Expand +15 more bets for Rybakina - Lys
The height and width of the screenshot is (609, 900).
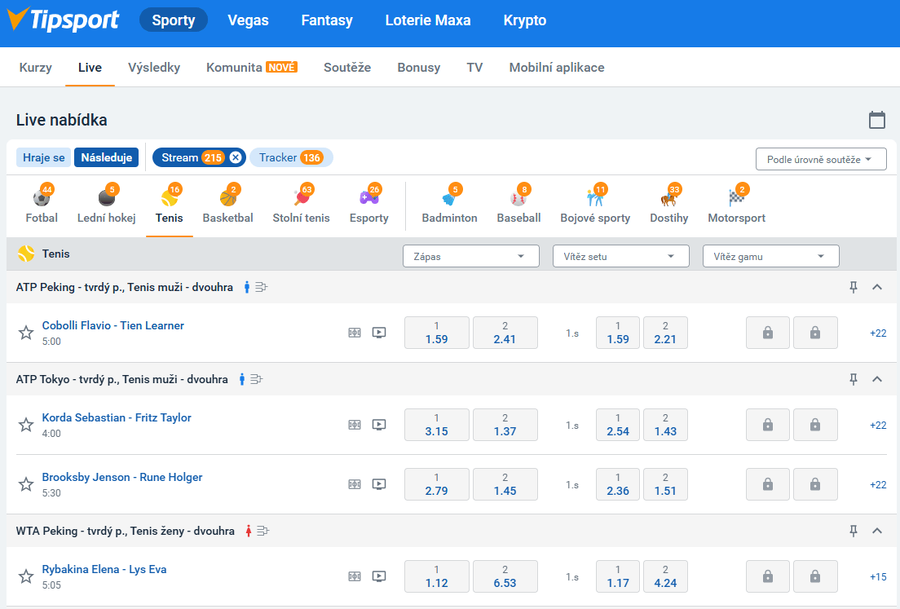pyautogui.click(x=878, y=577)
